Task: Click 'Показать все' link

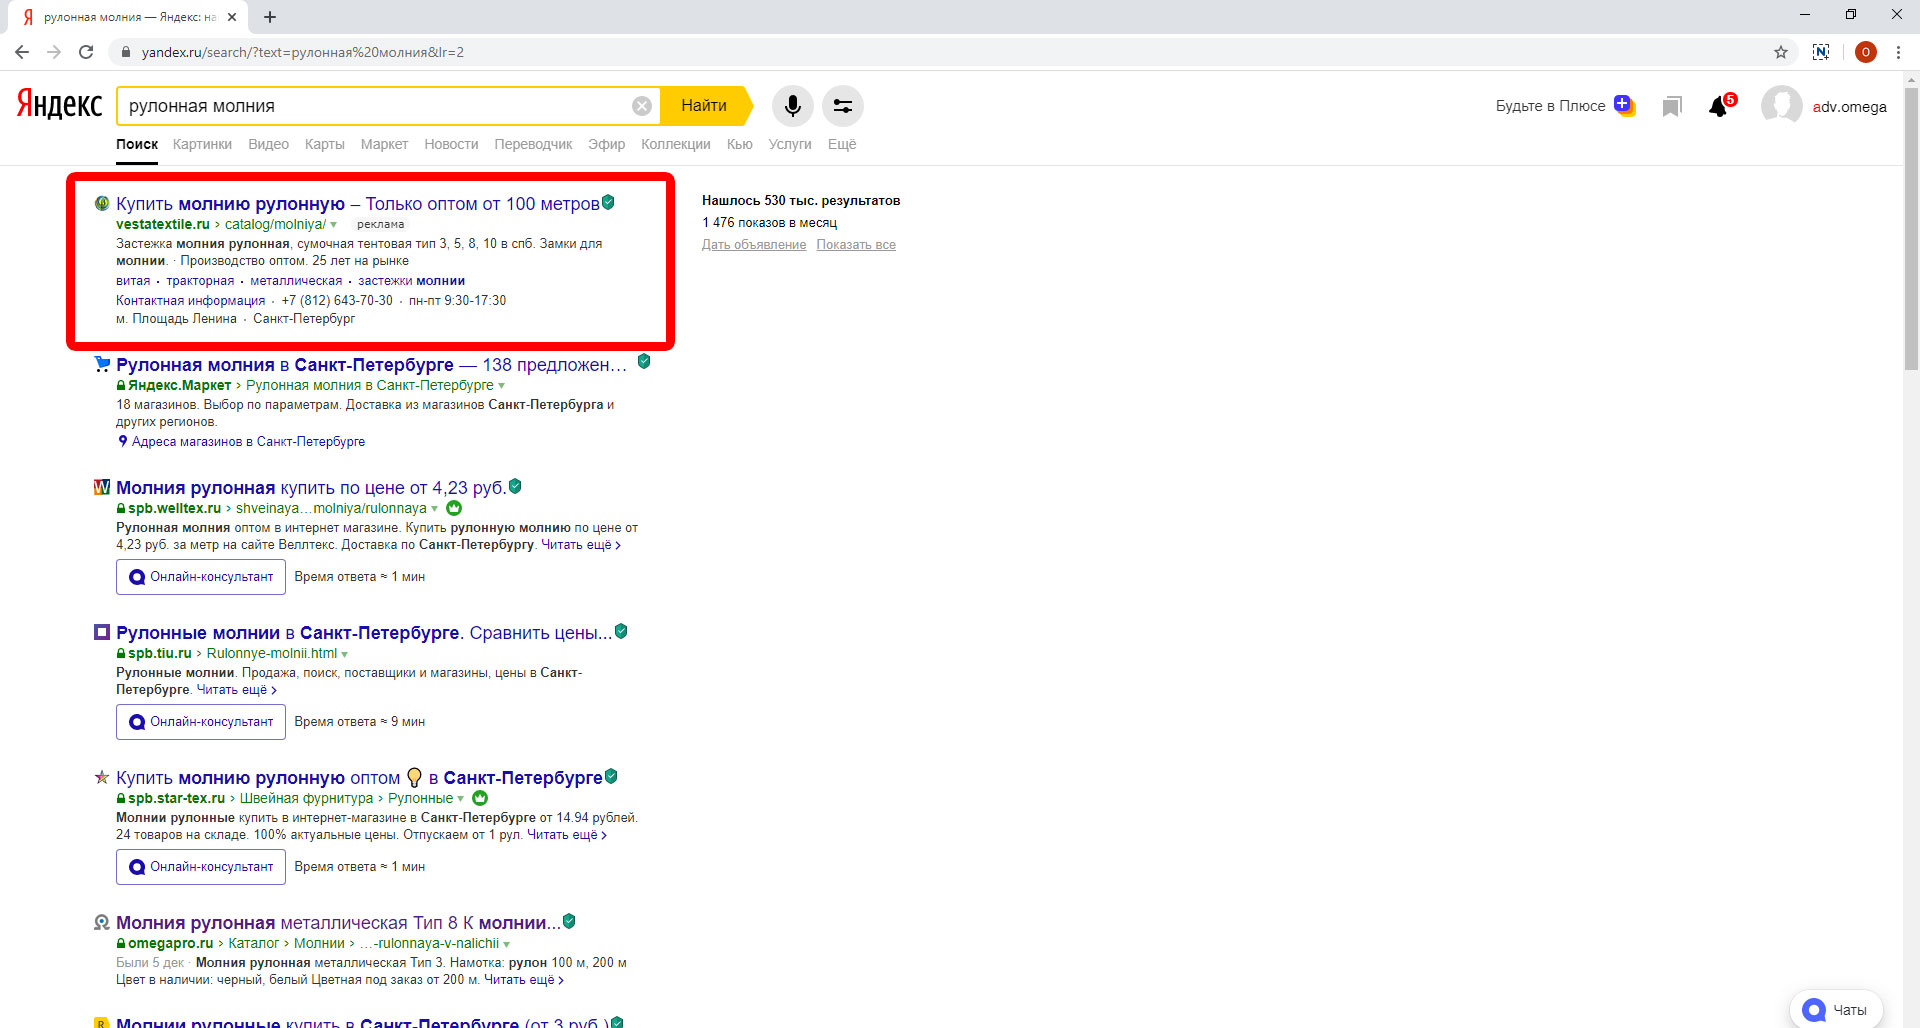Action: pos(856,245)
